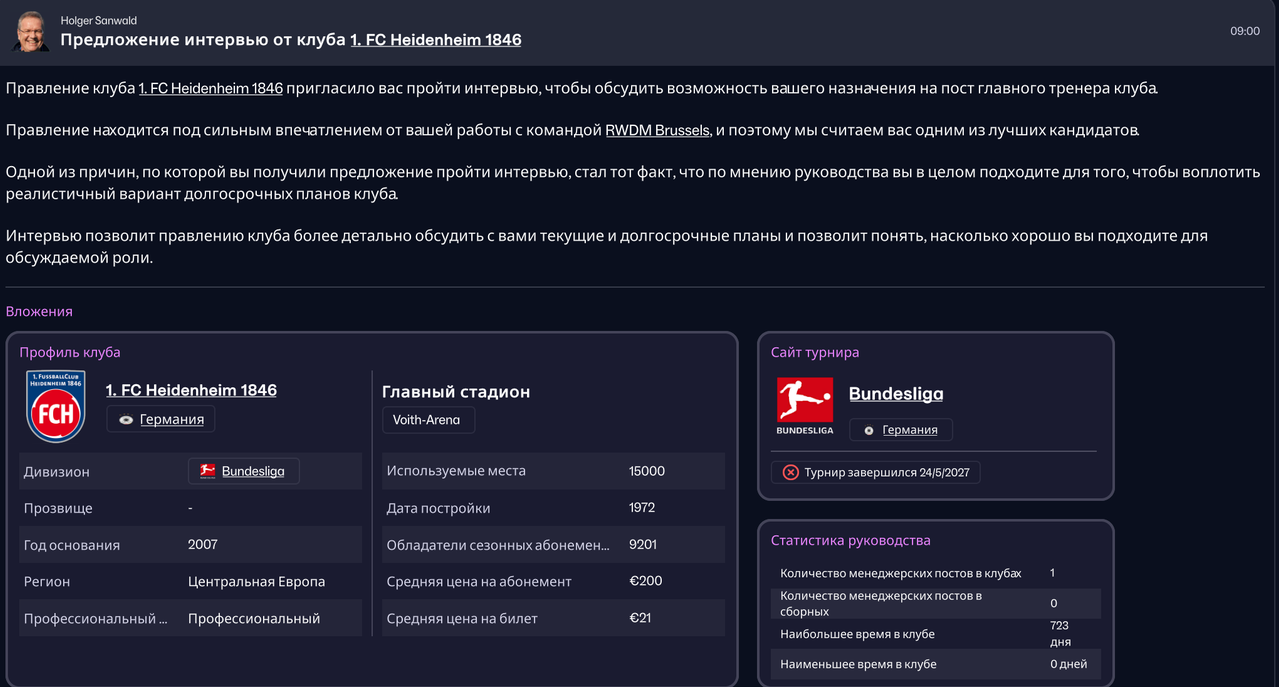The width and height of the screenshot is (1279, 687).
Task: Click the Германия button under Bundesliga heading
Action: click(x=900, y=430)
